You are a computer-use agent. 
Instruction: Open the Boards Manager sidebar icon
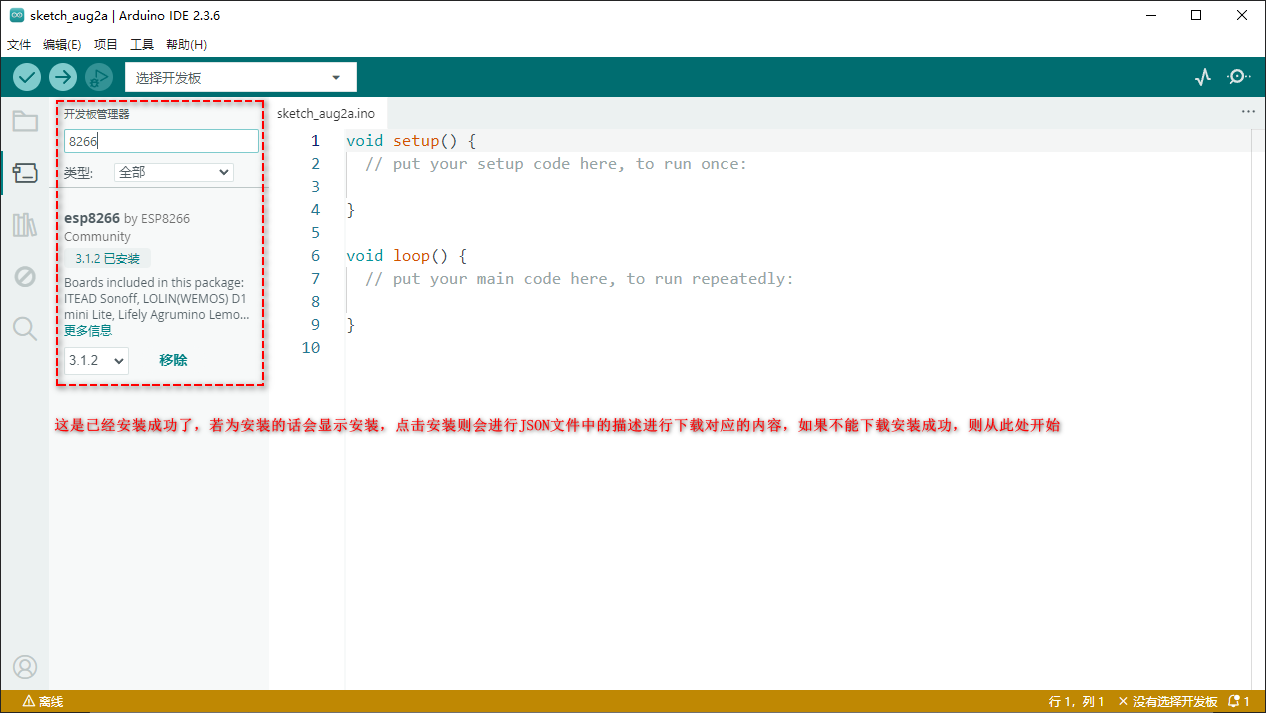[25, 174]
